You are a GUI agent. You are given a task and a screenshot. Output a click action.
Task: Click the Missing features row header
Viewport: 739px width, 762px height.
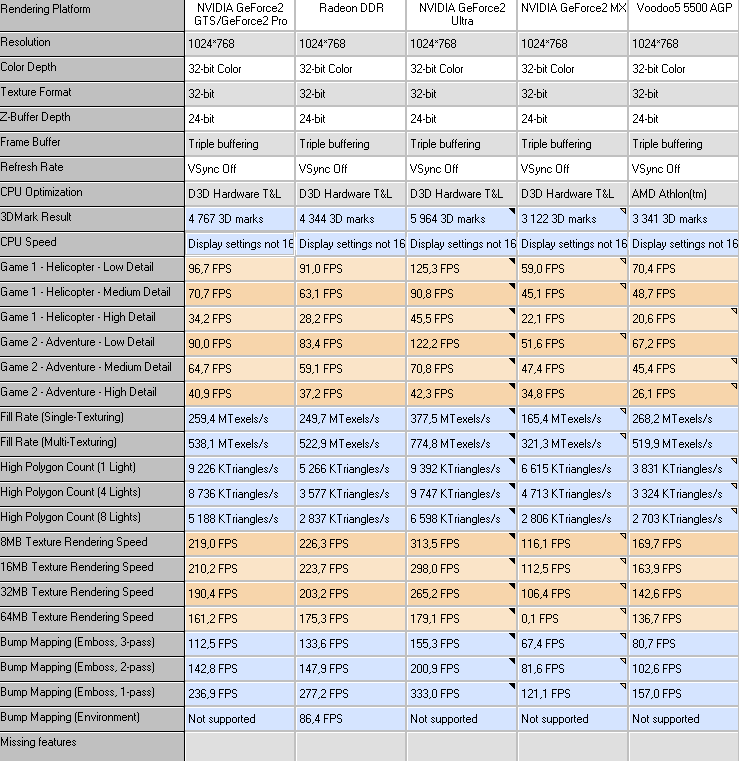pos(92,744)
